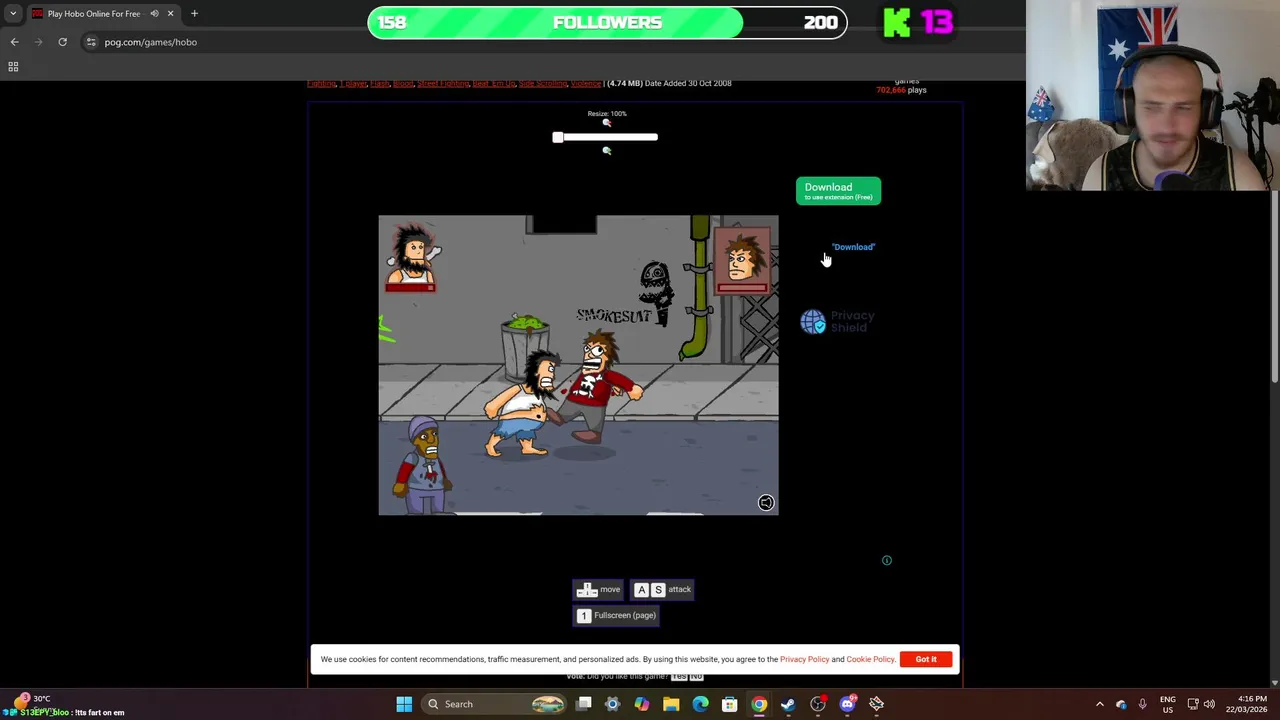Open the Blood tag link

[403, 84]
